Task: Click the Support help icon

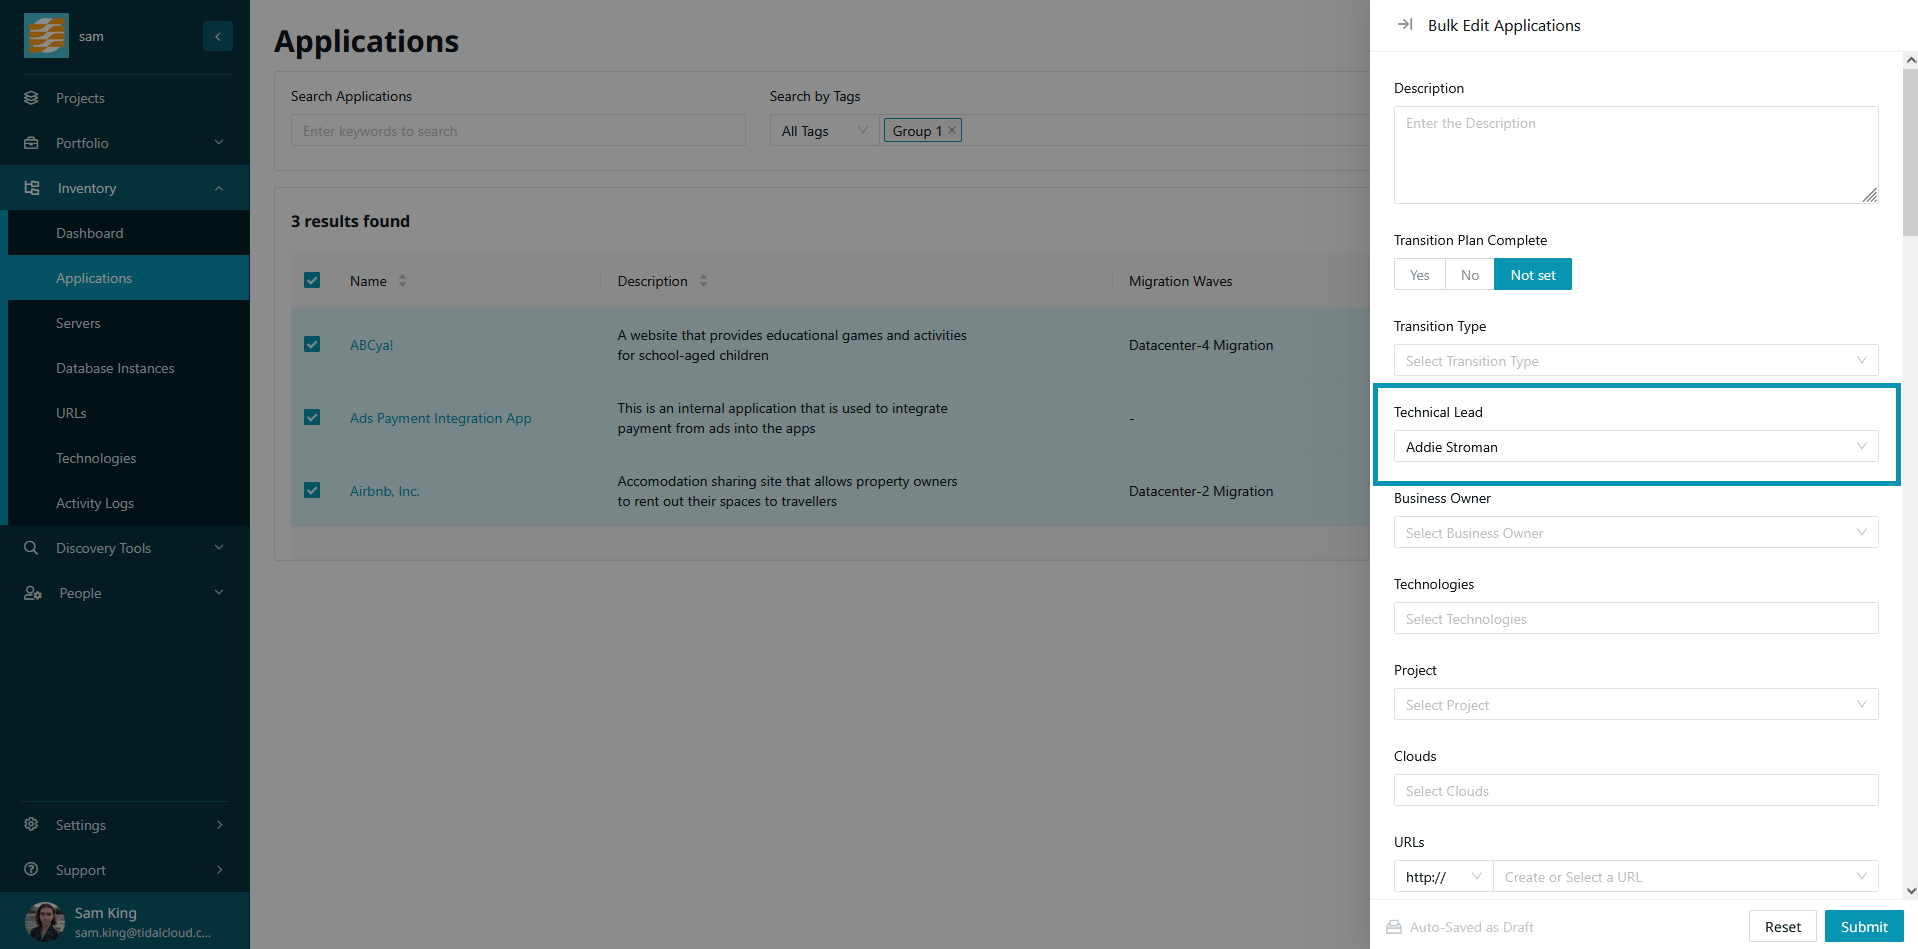Action: [32, 870]
